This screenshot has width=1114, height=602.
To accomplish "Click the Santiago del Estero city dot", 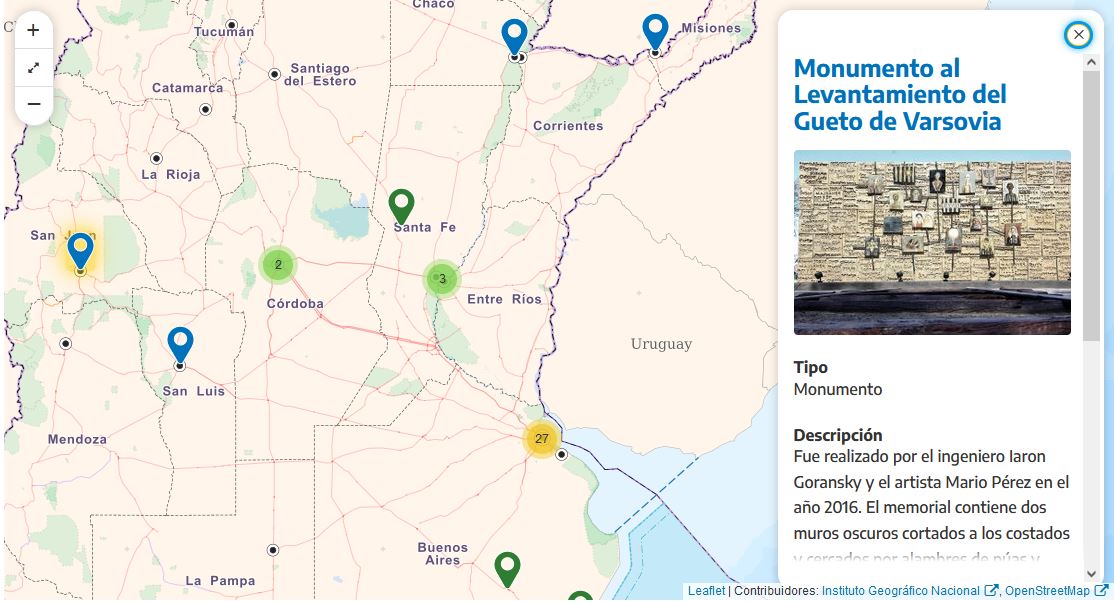I will click(274, 74).
